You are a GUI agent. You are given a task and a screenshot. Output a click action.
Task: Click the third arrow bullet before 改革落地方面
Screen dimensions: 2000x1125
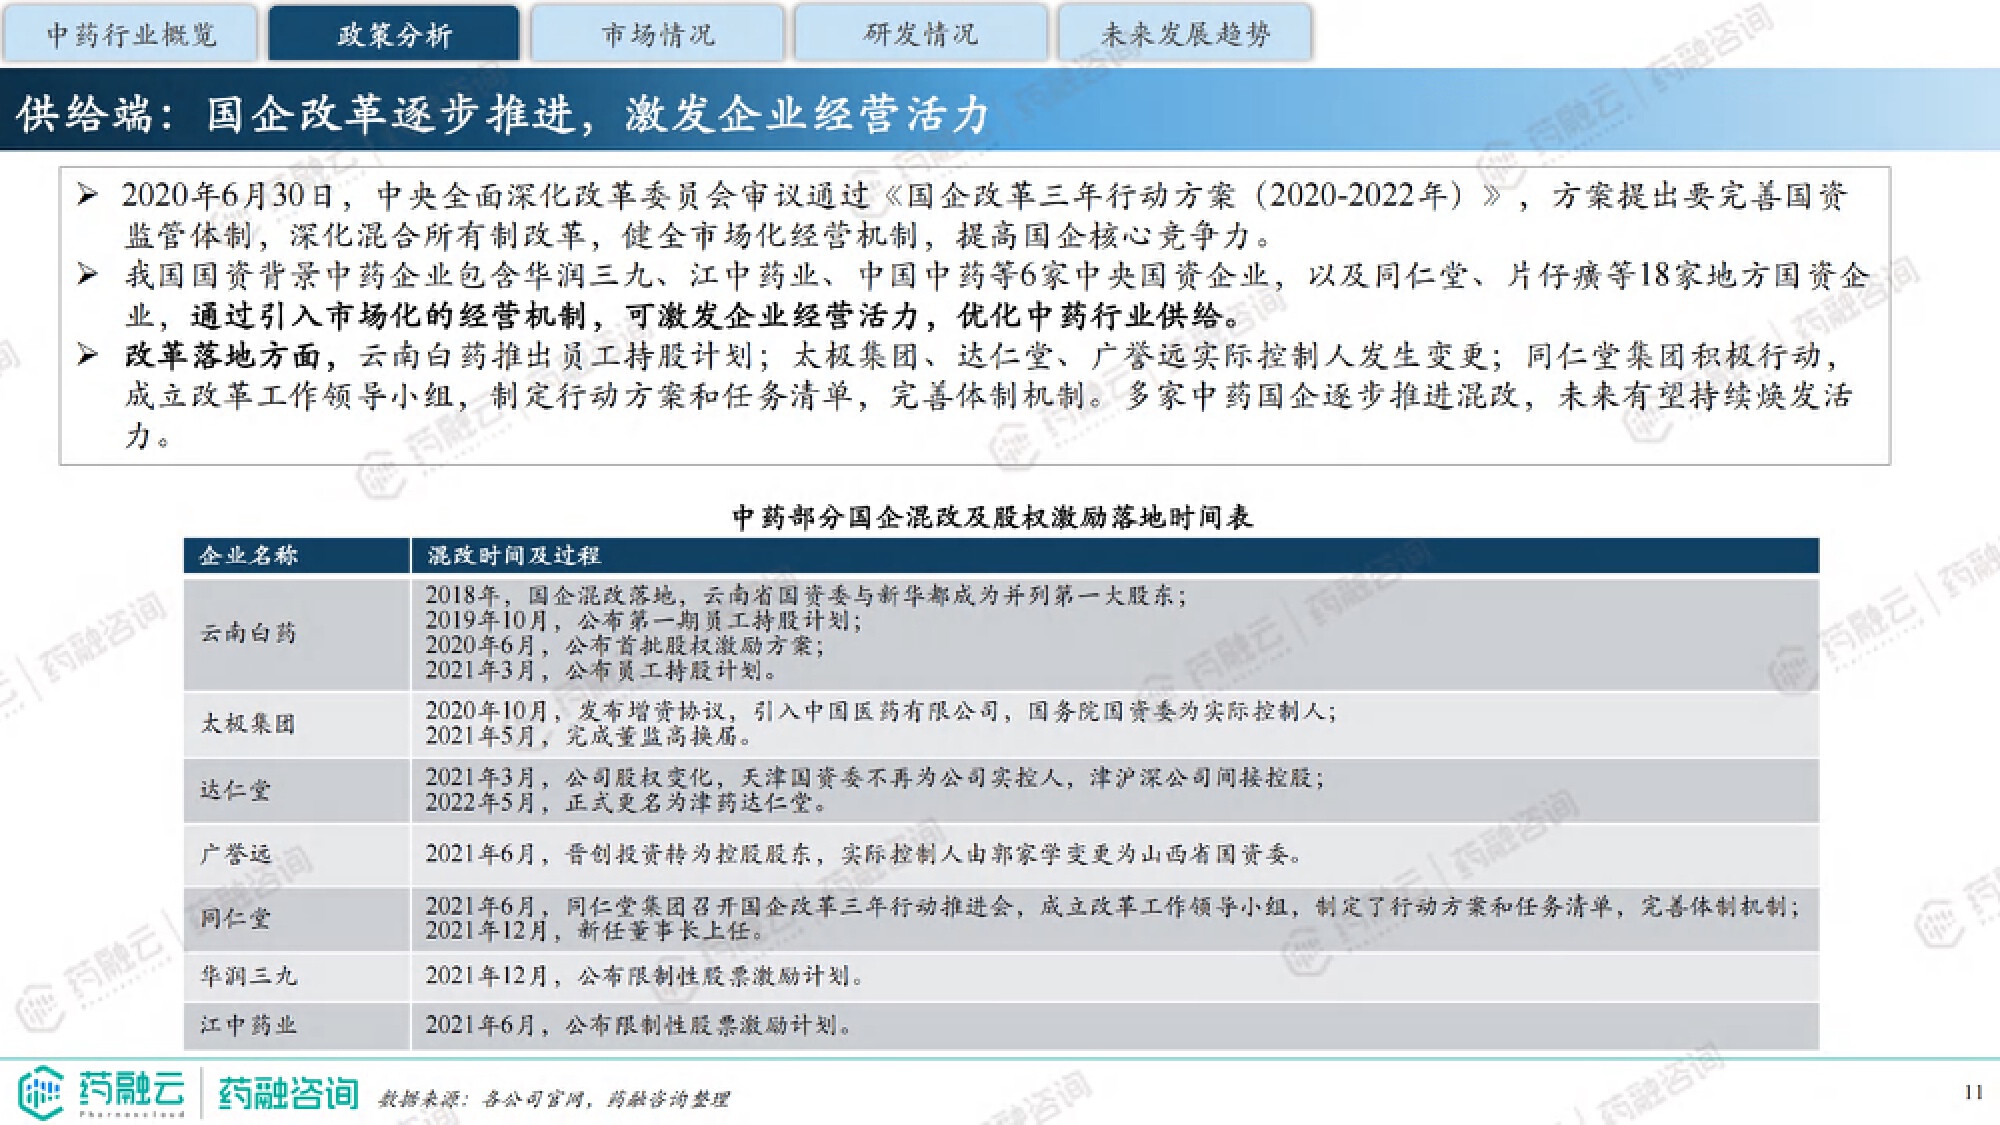[88, 354]
